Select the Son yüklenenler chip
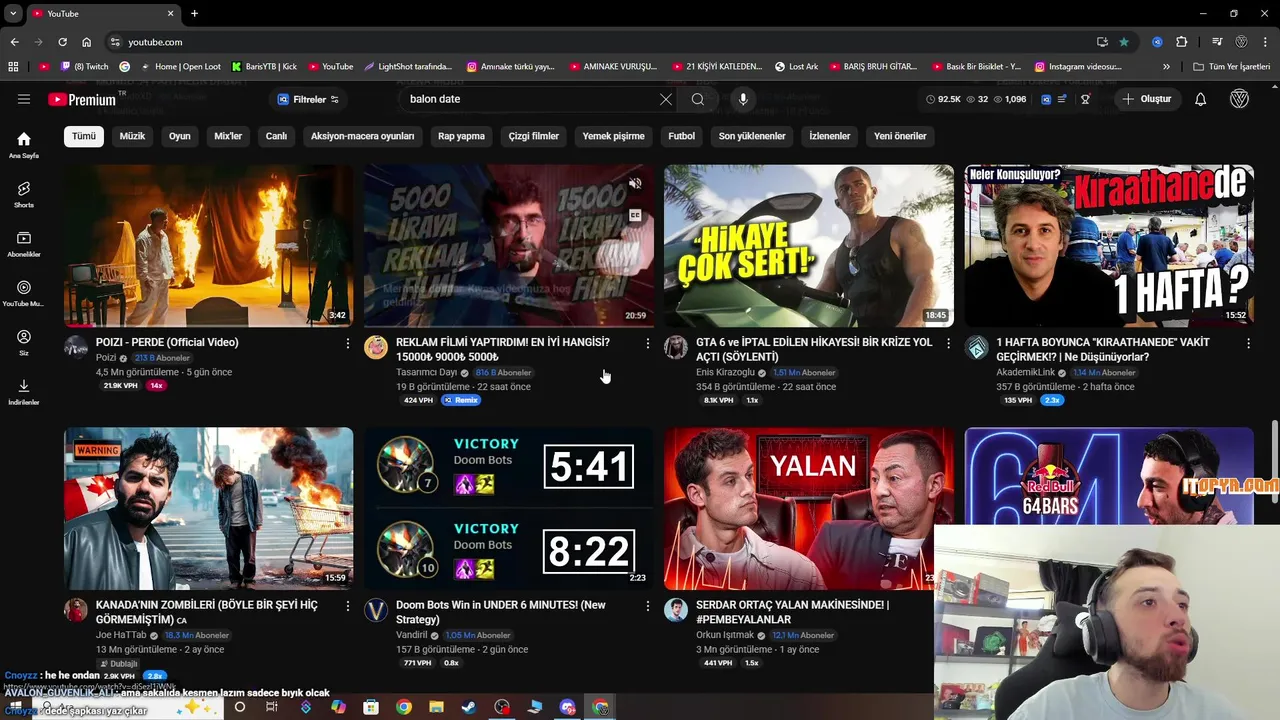The image size is (1280, 720). point(752,136)
